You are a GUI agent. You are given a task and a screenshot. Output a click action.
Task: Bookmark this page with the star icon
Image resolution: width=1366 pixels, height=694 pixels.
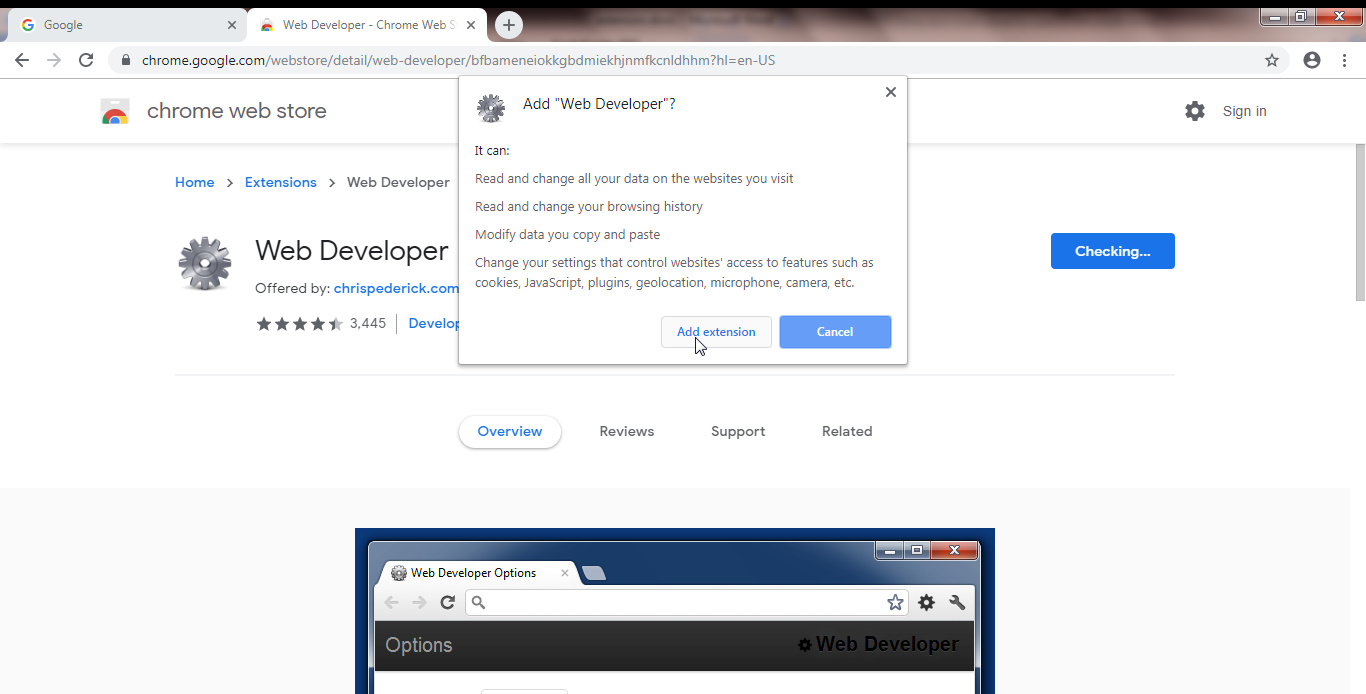tap(1272, 60)
